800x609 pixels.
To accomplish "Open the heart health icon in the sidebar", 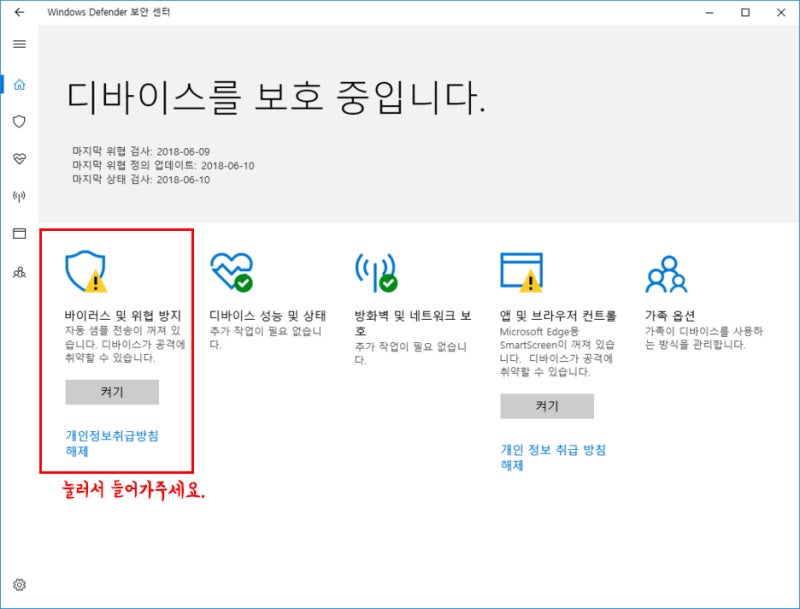I will 19,159.
